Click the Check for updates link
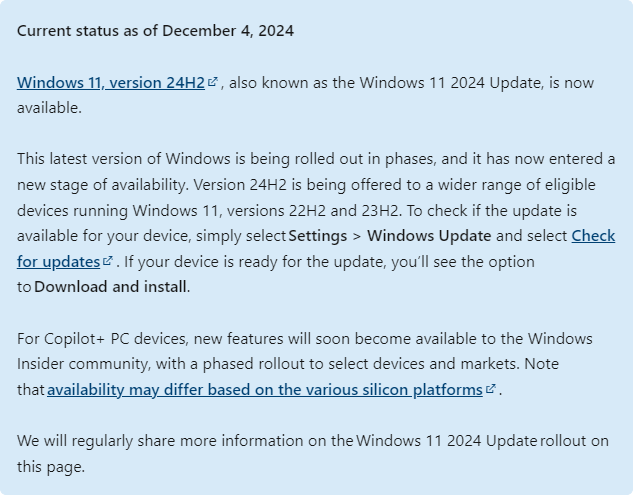This screenshot has height=495, width=633. pos(592,236)
